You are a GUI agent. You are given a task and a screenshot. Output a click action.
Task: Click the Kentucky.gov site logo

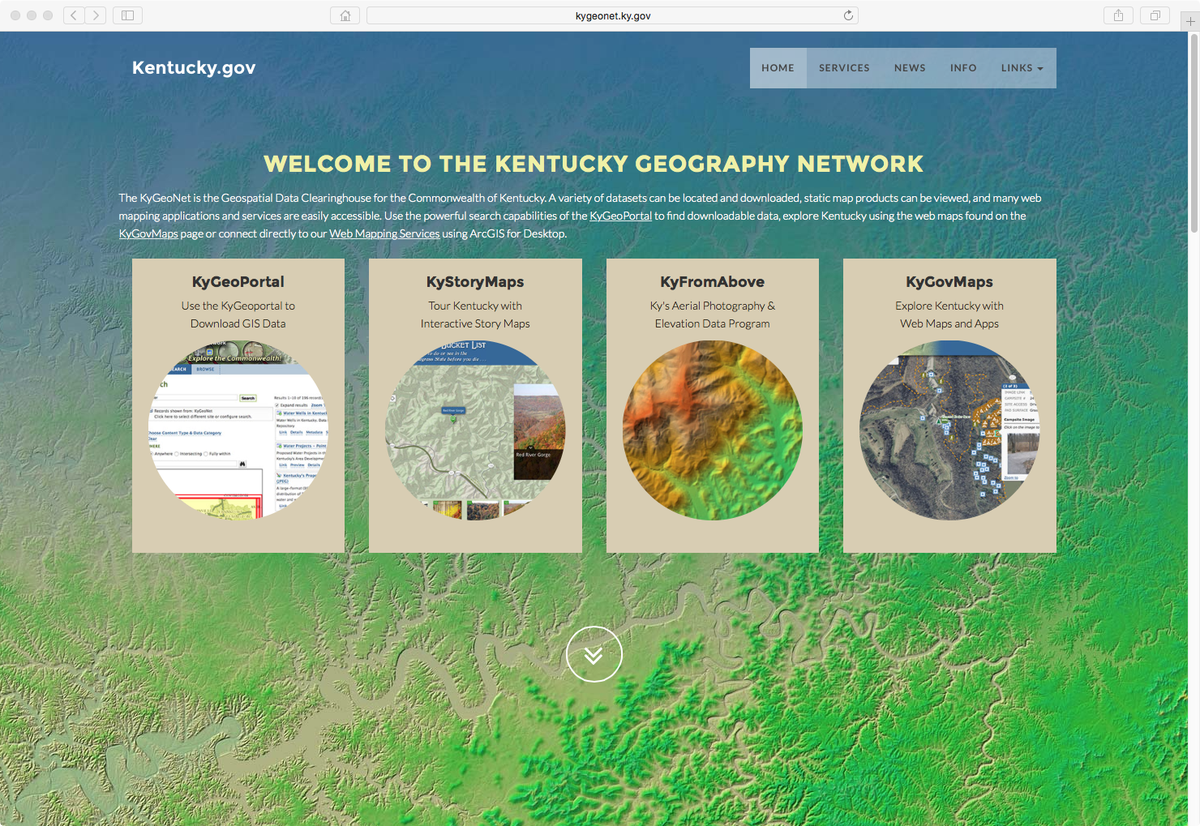coord(194,68)
